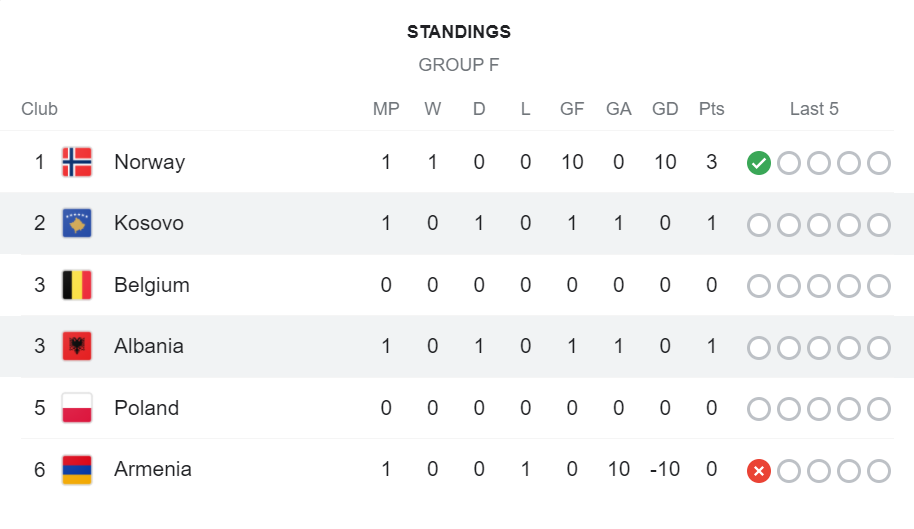Click the GROUP F label
The height and width of the screenshot is (529, 914).
point(458,65)
